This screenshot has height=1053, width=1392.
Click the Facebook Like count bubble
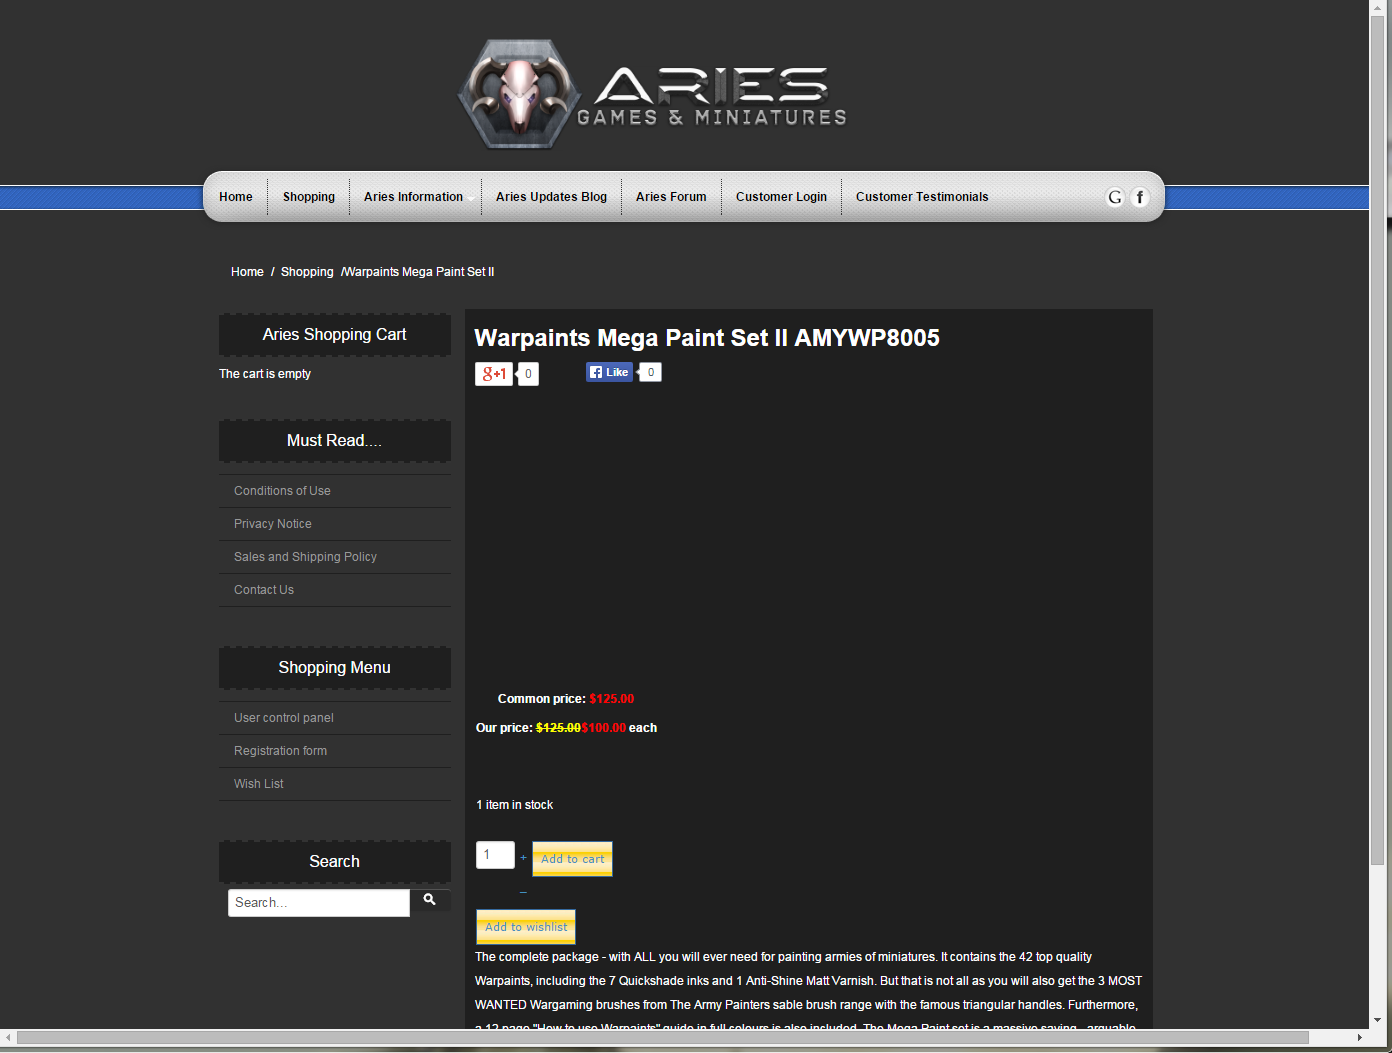(x=650, y=372)
